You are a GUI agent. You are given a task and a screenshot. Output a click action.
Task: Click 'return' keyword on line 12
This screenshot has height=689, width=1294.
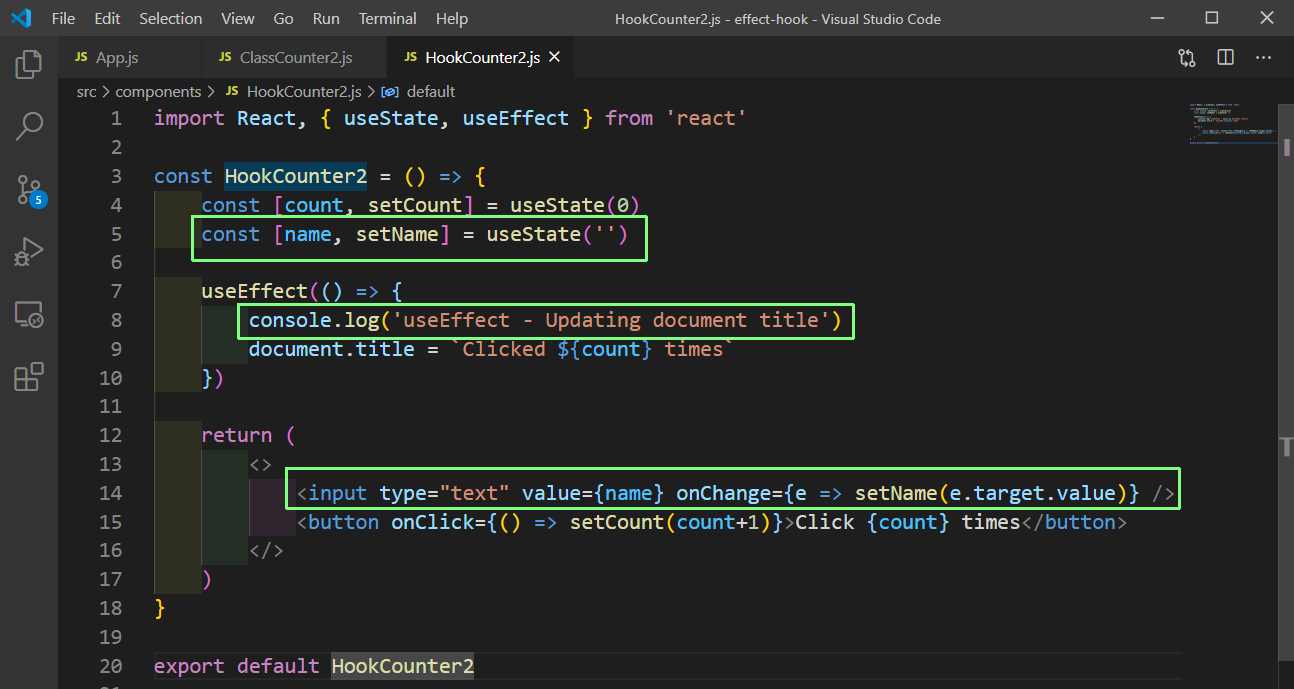click(237, 435)
